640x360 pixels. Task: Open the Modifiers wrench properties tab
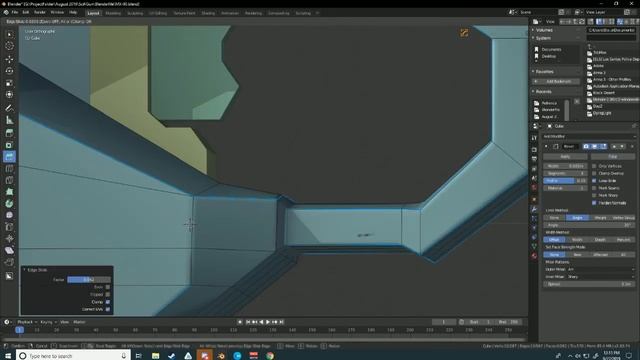534,209
